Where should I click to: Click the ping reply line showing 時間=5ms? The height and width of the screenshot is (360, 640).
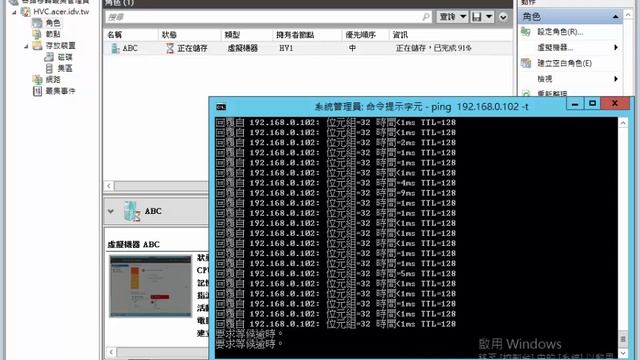pos(336,273)
